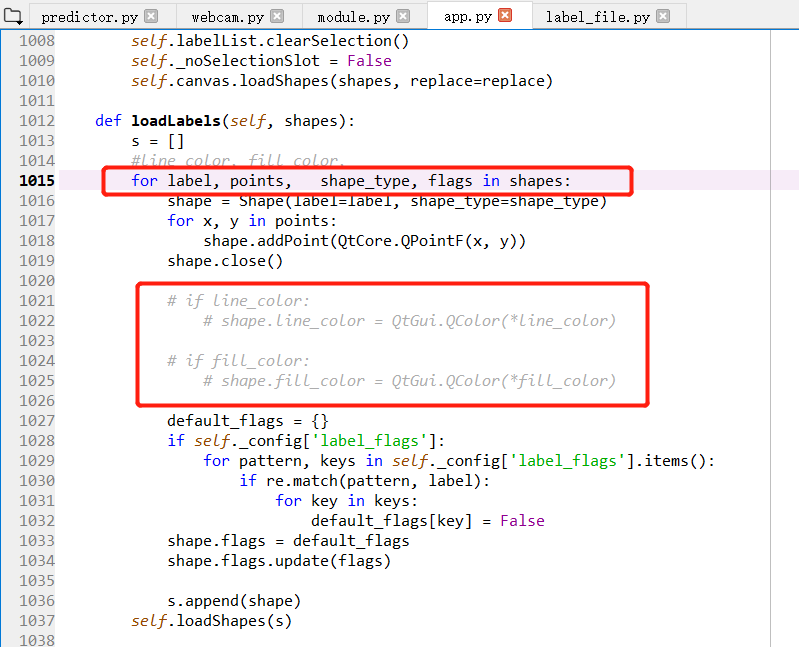Image resolution: width=799 pixels, height=647 pixels.
Task: Click comment '# shape.line_color = QtGui.QColor'
Action: (x=409, y=320)
